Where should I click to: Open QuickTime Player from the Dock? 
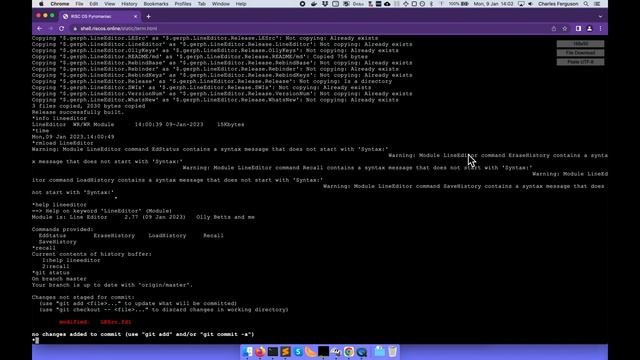tap(362, 351)
